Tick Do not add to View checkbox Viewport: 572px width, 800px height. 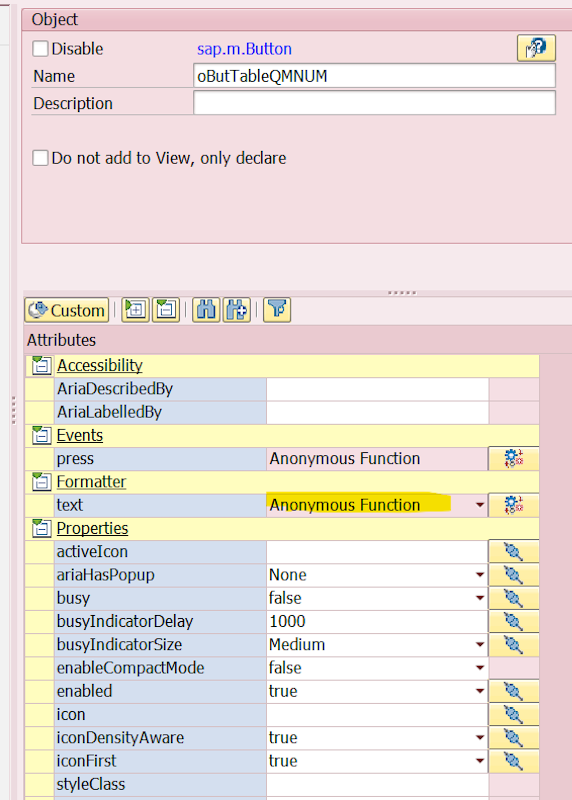[40, 158]
